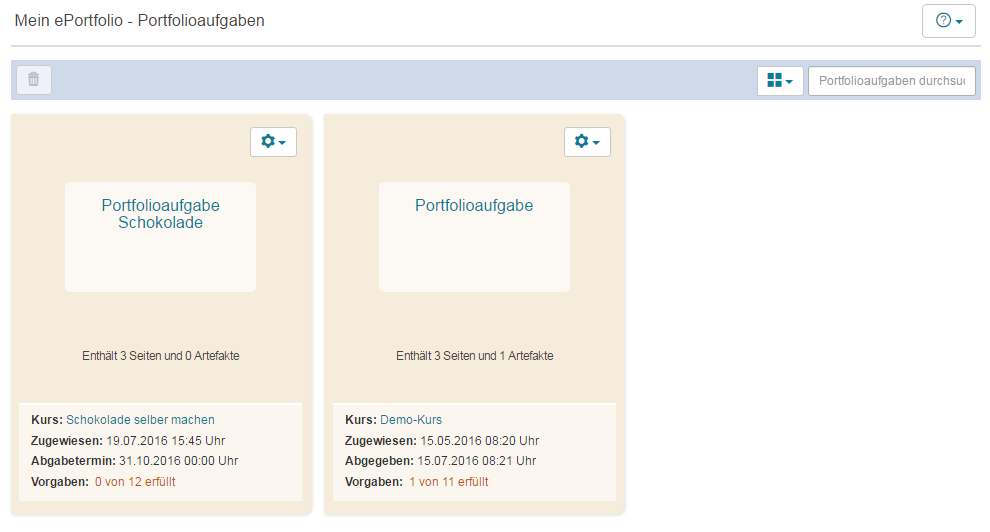Open gear menu on Portfolioaufgabe Schokolade card
The image size is (990, 532).
tap(273, 142)
